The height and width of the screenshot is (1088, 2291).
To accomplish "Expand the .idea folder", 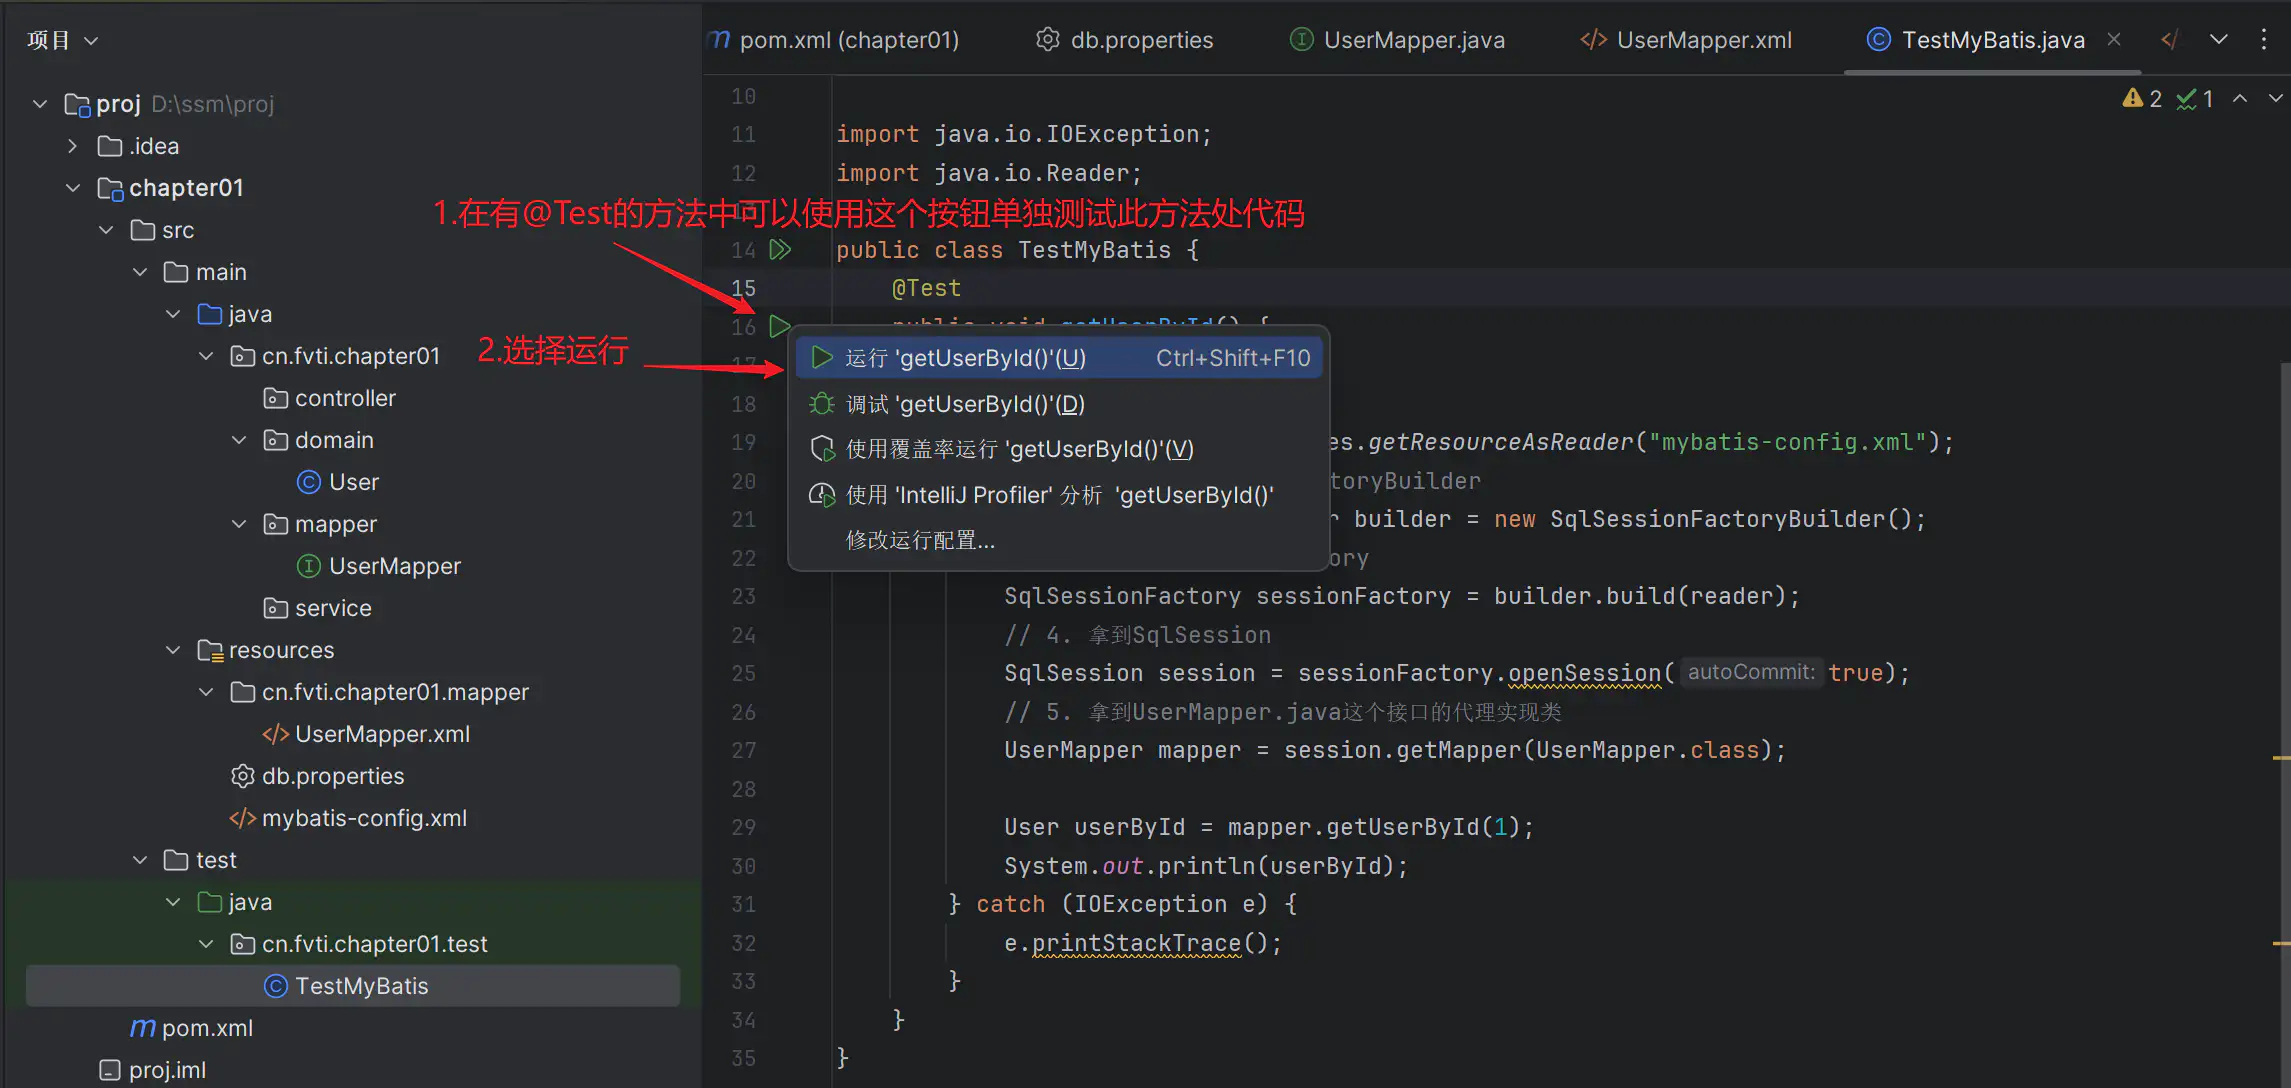I will tap(72, 146).
